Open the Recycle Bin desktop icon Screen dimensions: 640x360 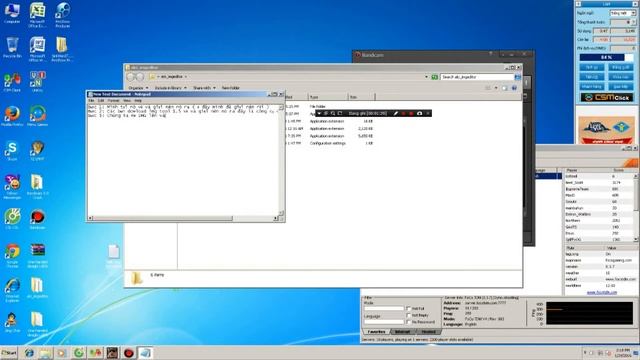12,46
